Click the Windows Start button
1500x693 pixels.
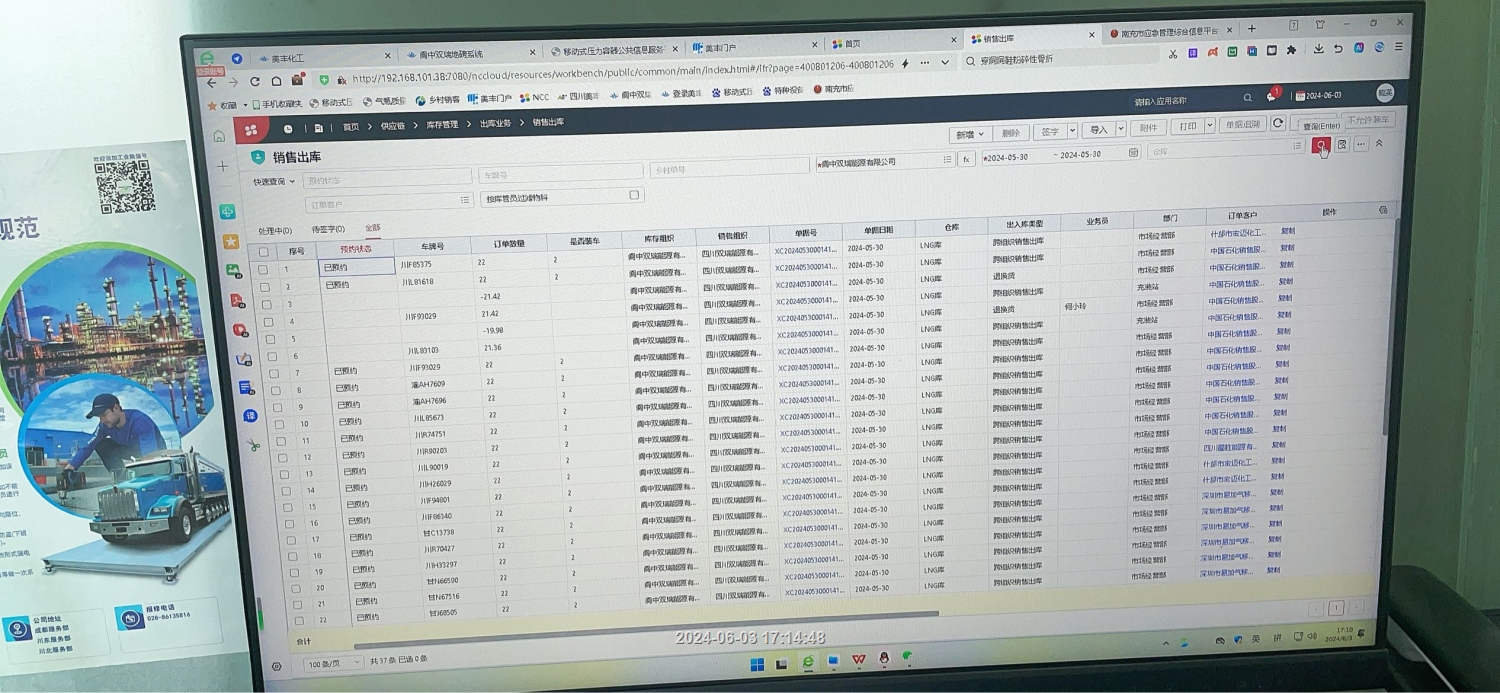(757, 664)
